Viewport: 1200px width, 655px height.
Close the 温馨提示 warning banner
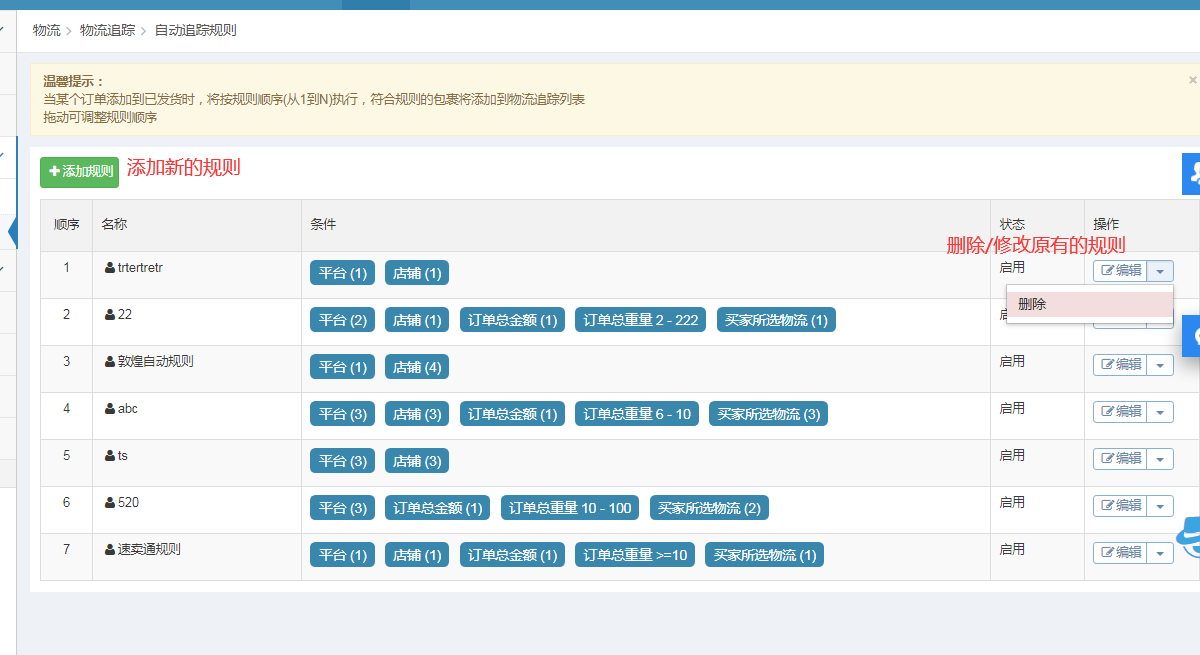click(x=1192, y=80)
